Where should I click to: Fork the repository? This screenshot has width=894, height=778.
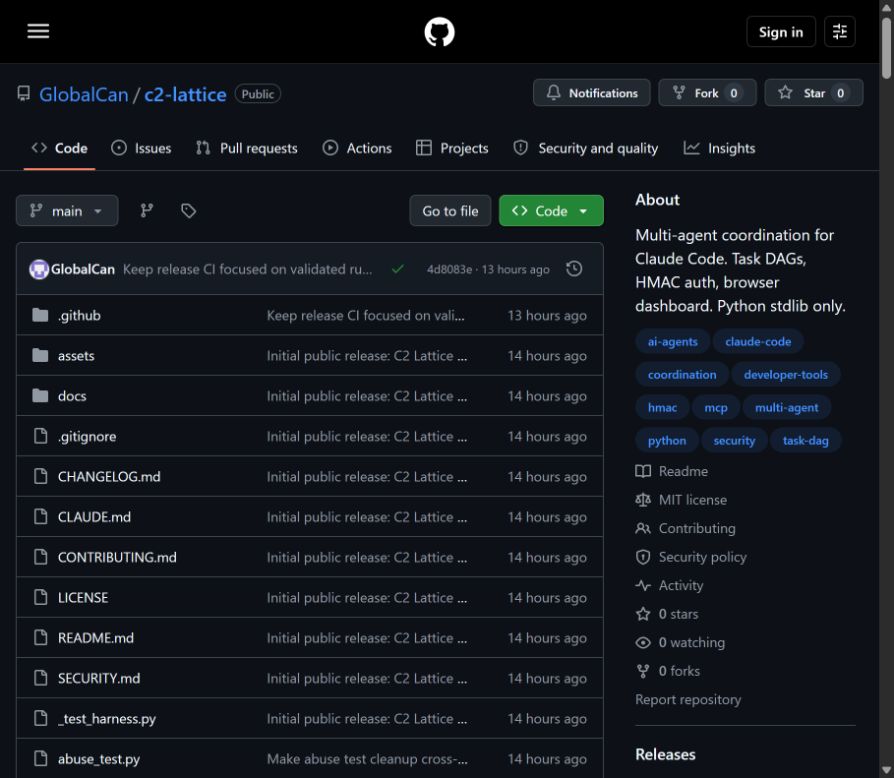(707, 93)
